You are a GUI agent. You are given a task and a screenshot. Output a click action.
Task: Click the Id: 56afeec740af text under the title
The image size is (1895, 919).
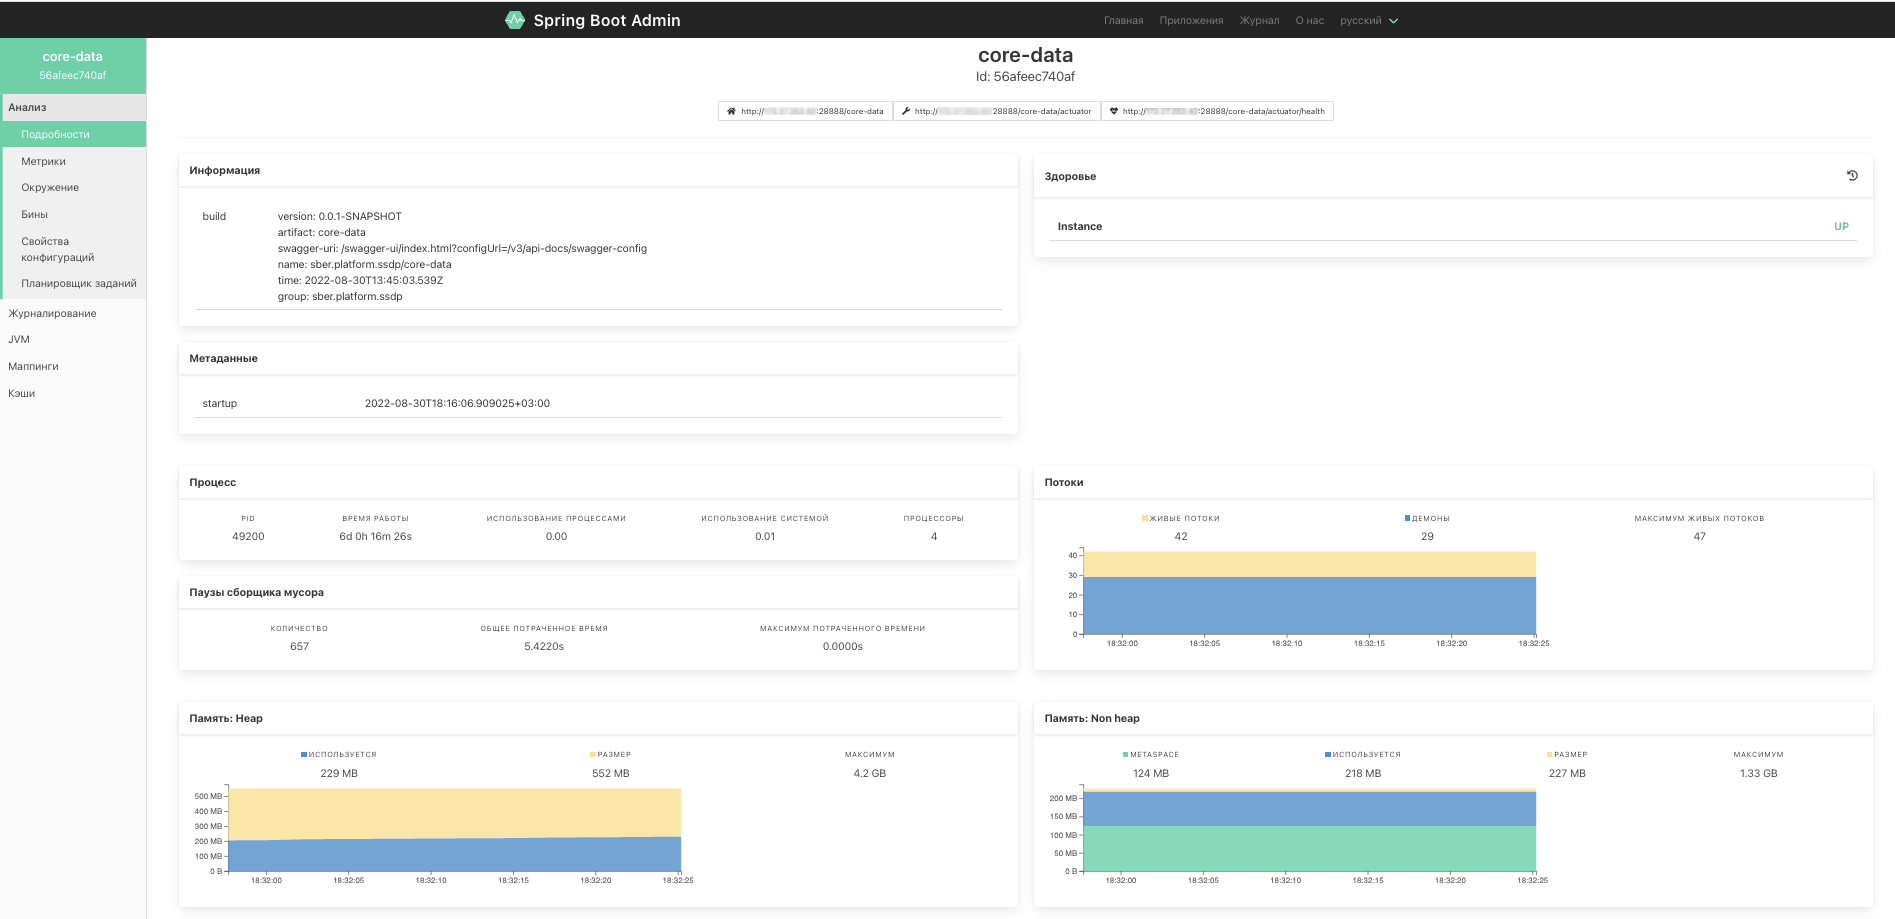[x=1025, y=77]
